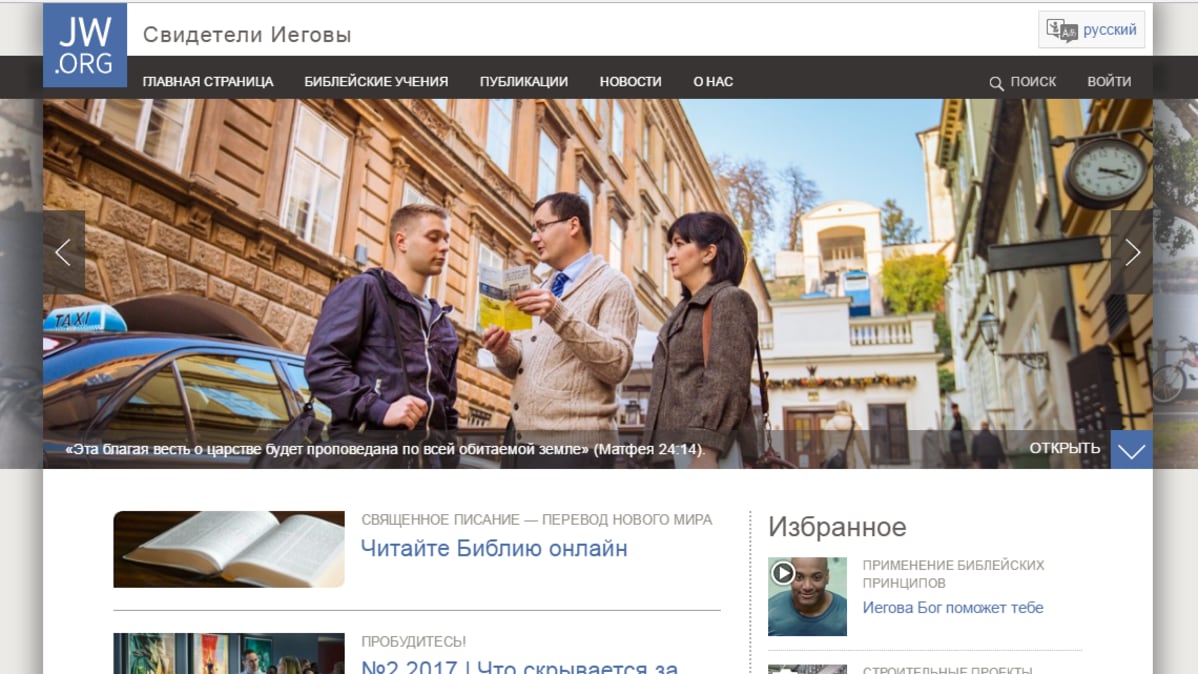The height and width of the screenshot is (674, 1198).
Task: Click the Пробудитесь magazine thumbnail
Action: (x=228, y=653)
